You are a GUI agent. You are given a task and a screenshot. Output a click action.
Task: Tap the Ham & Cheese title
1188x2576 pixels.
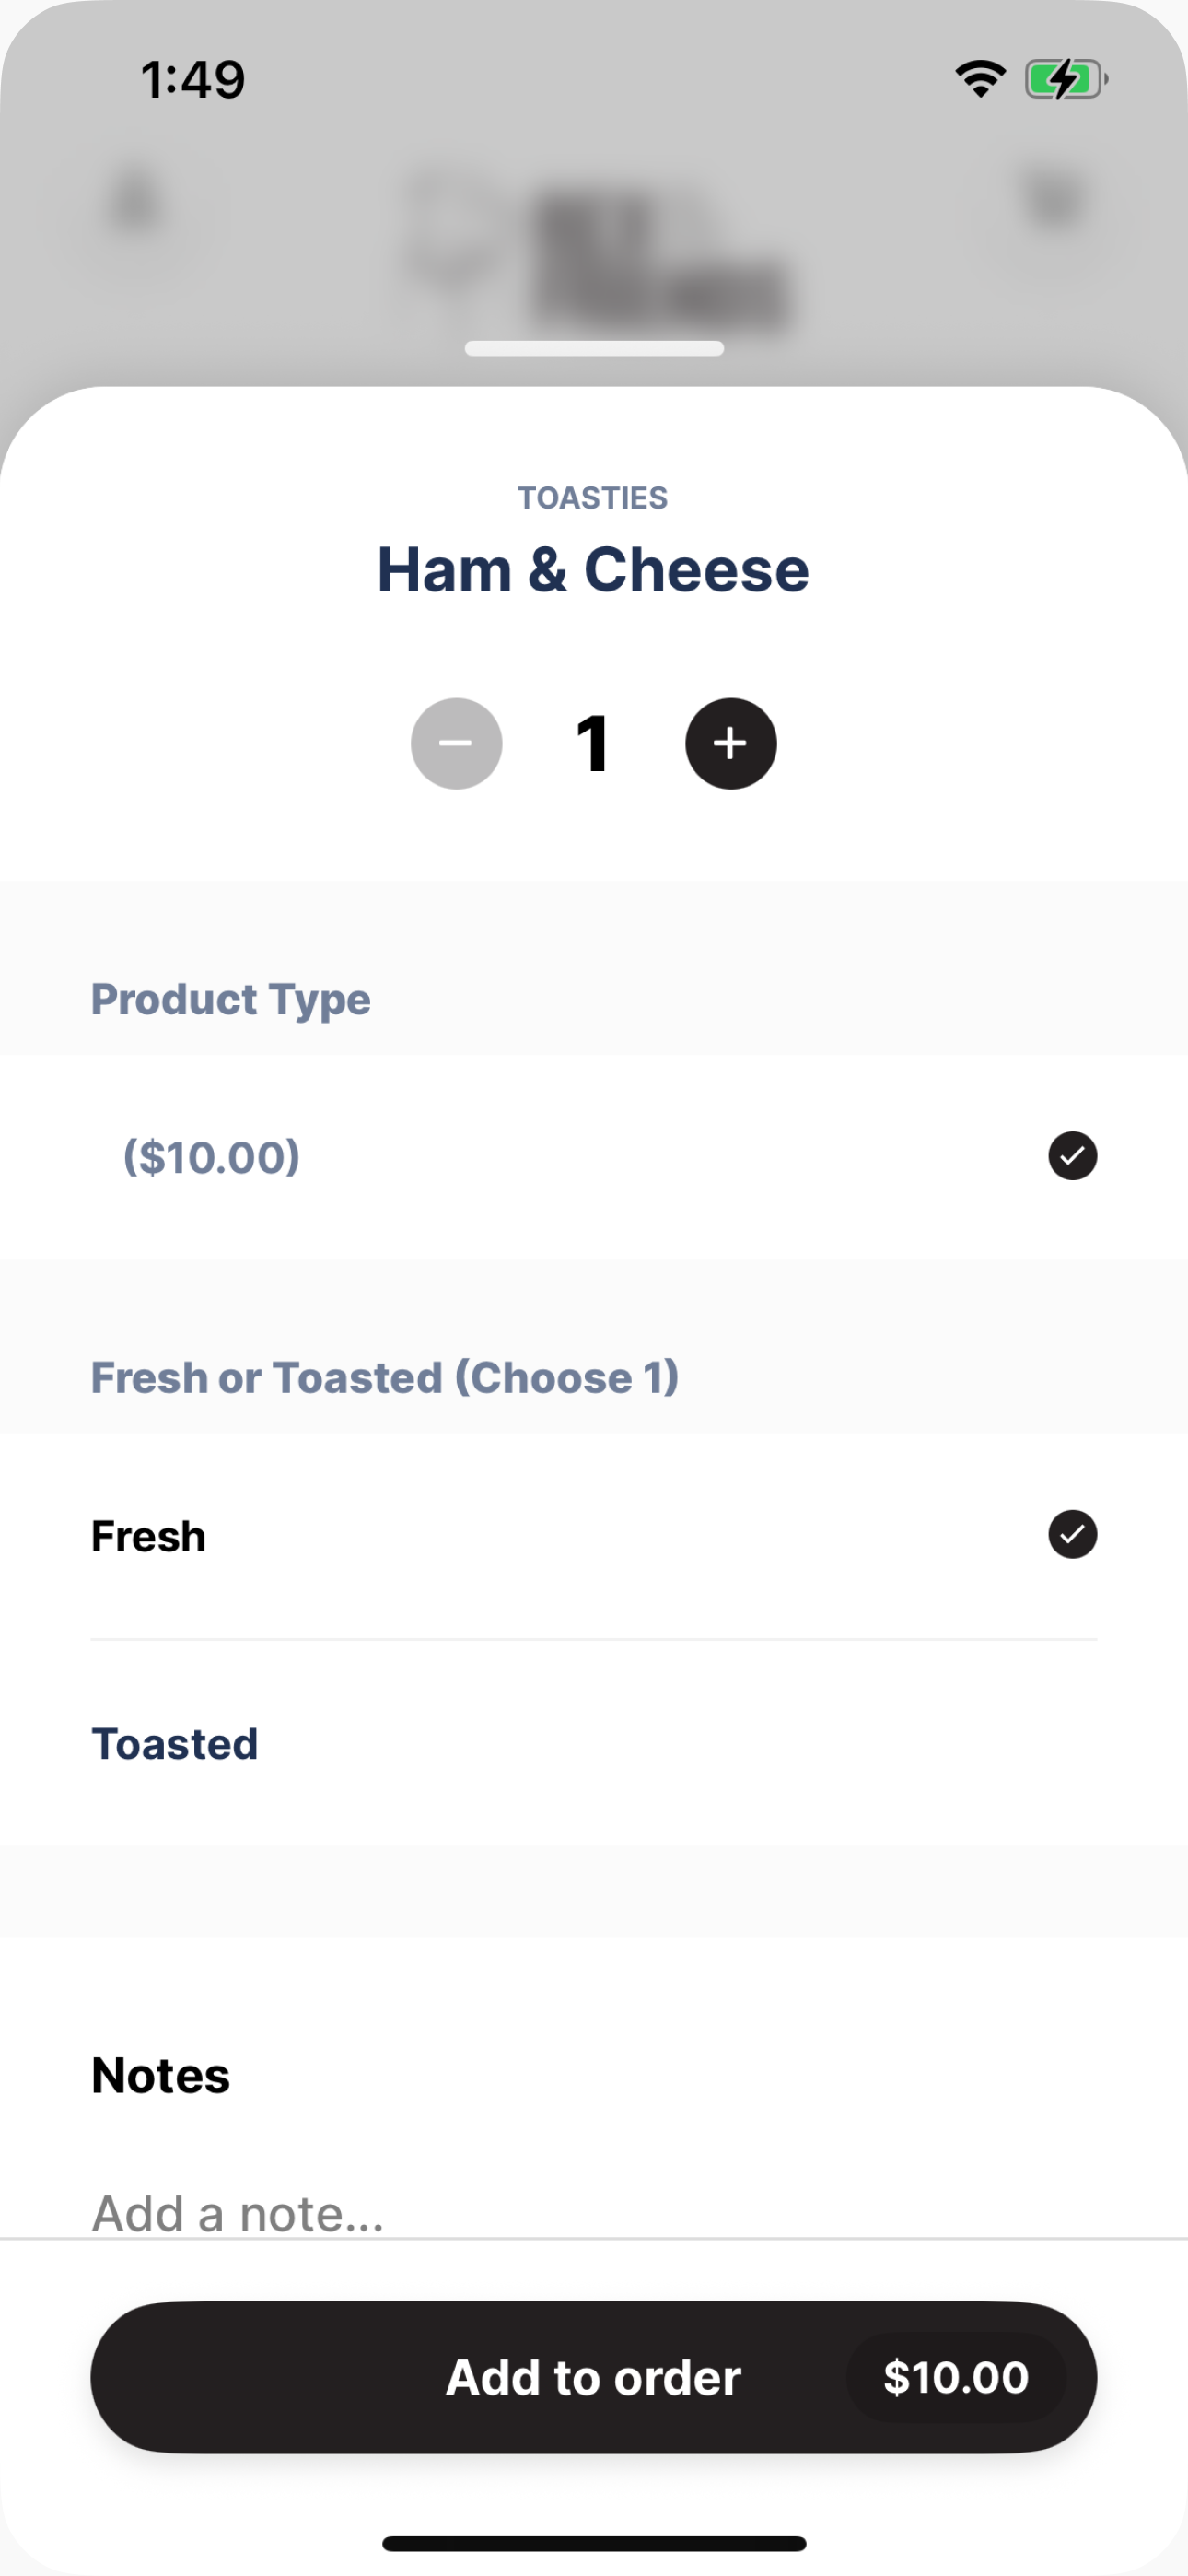tap(593, 570)
